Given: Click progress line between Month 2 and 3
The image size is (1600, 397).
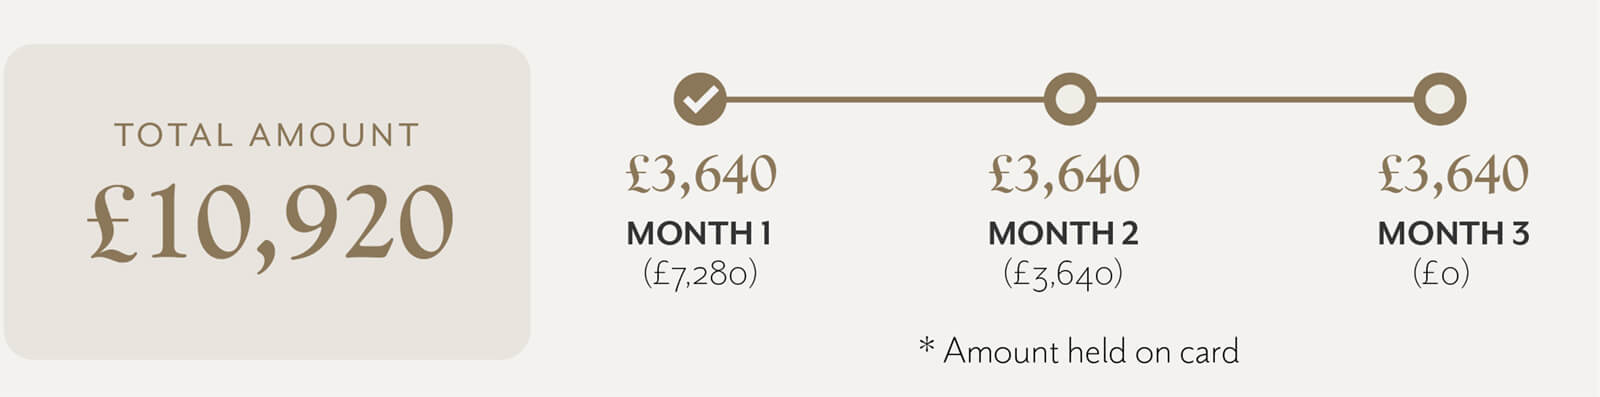Looking at the screenshot, I should tap(1255, 99).
